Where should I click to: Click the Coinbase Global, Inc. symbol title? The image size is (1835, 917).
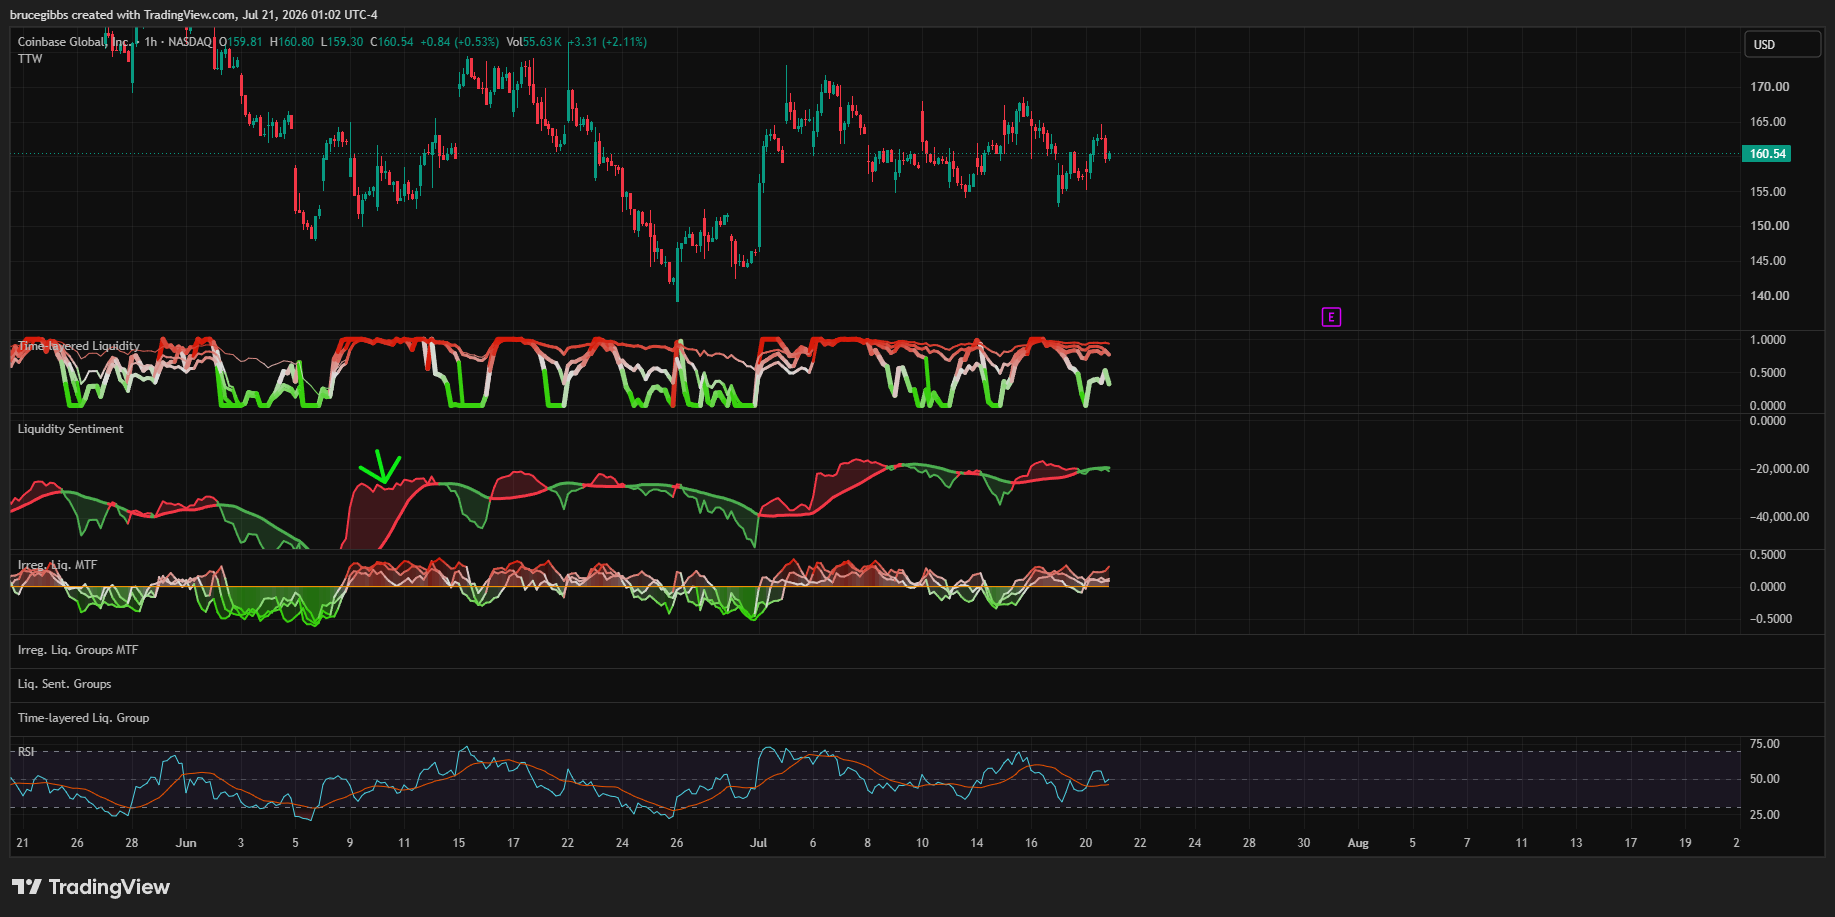(x=74, y=42)
